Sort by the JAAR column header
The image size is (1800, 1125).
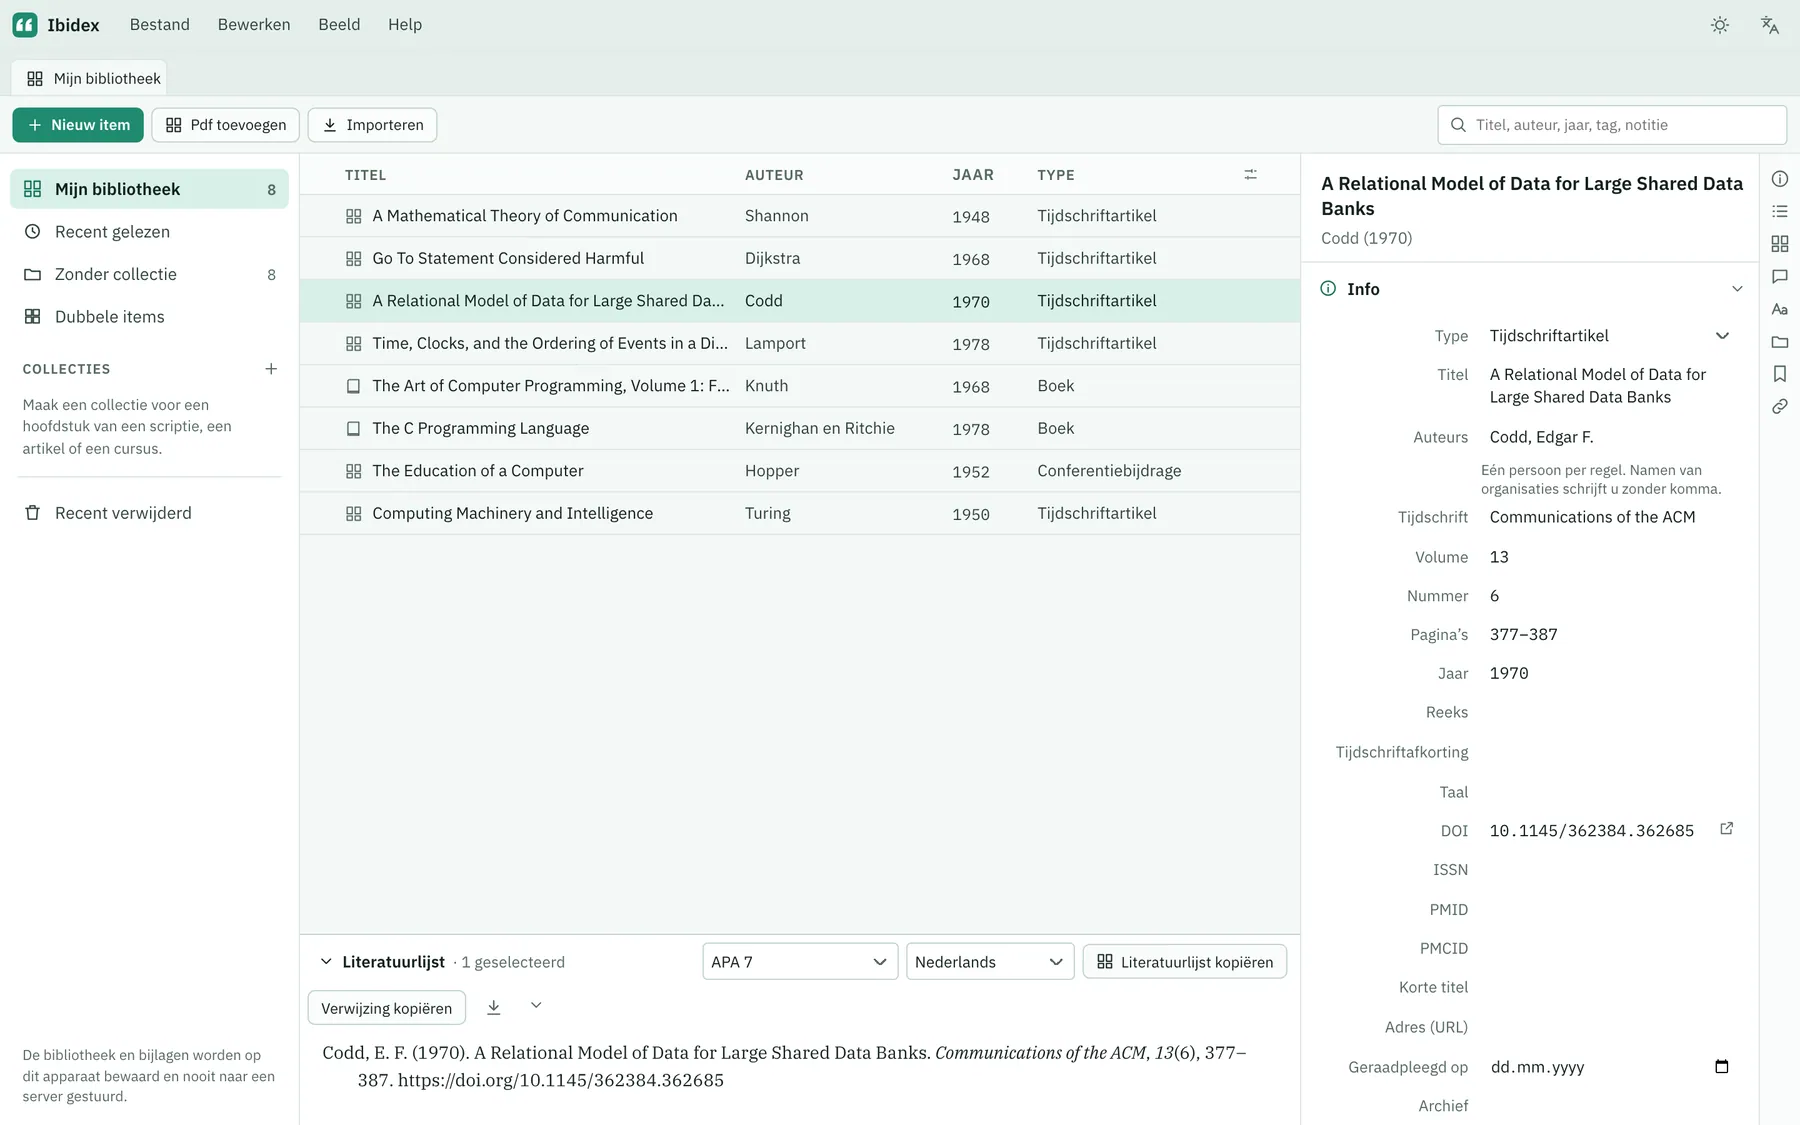[x=972, y=175]
